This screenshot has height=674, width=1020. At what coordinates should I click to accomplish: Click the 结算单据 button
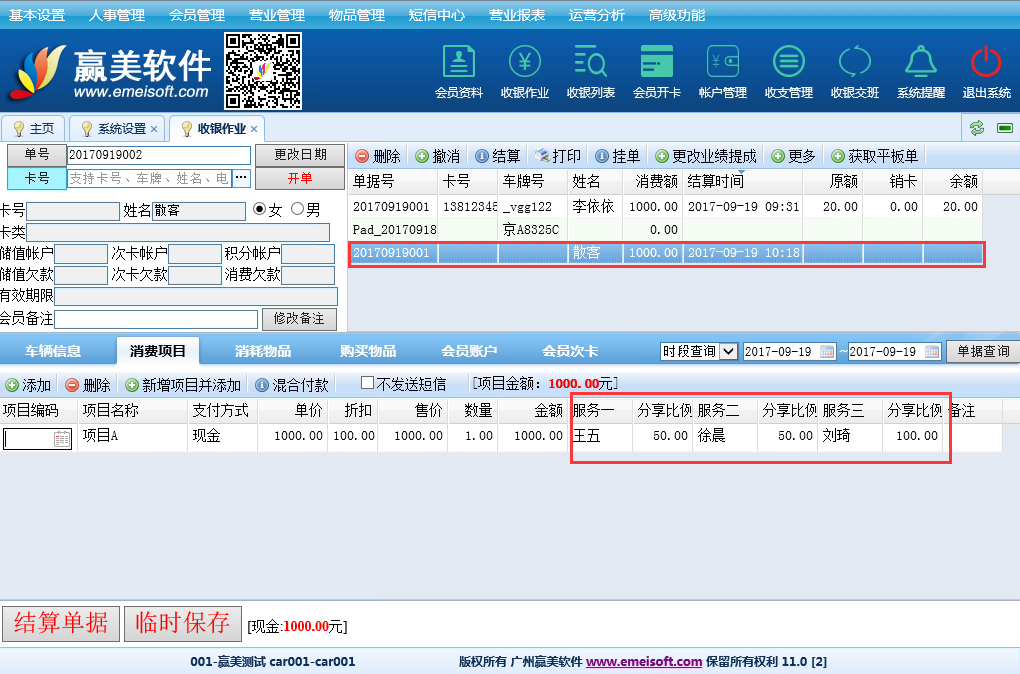pos(61,623)
